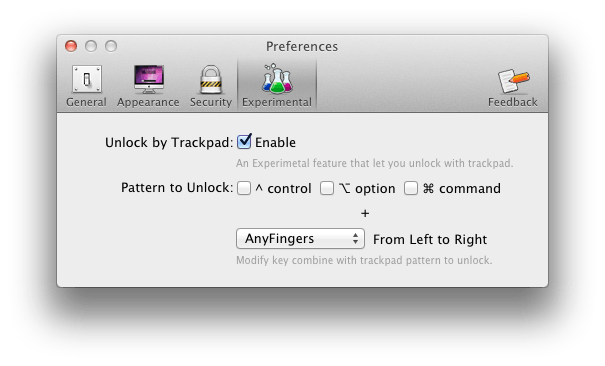Open the General preferences light switch icon

point(87,79)
